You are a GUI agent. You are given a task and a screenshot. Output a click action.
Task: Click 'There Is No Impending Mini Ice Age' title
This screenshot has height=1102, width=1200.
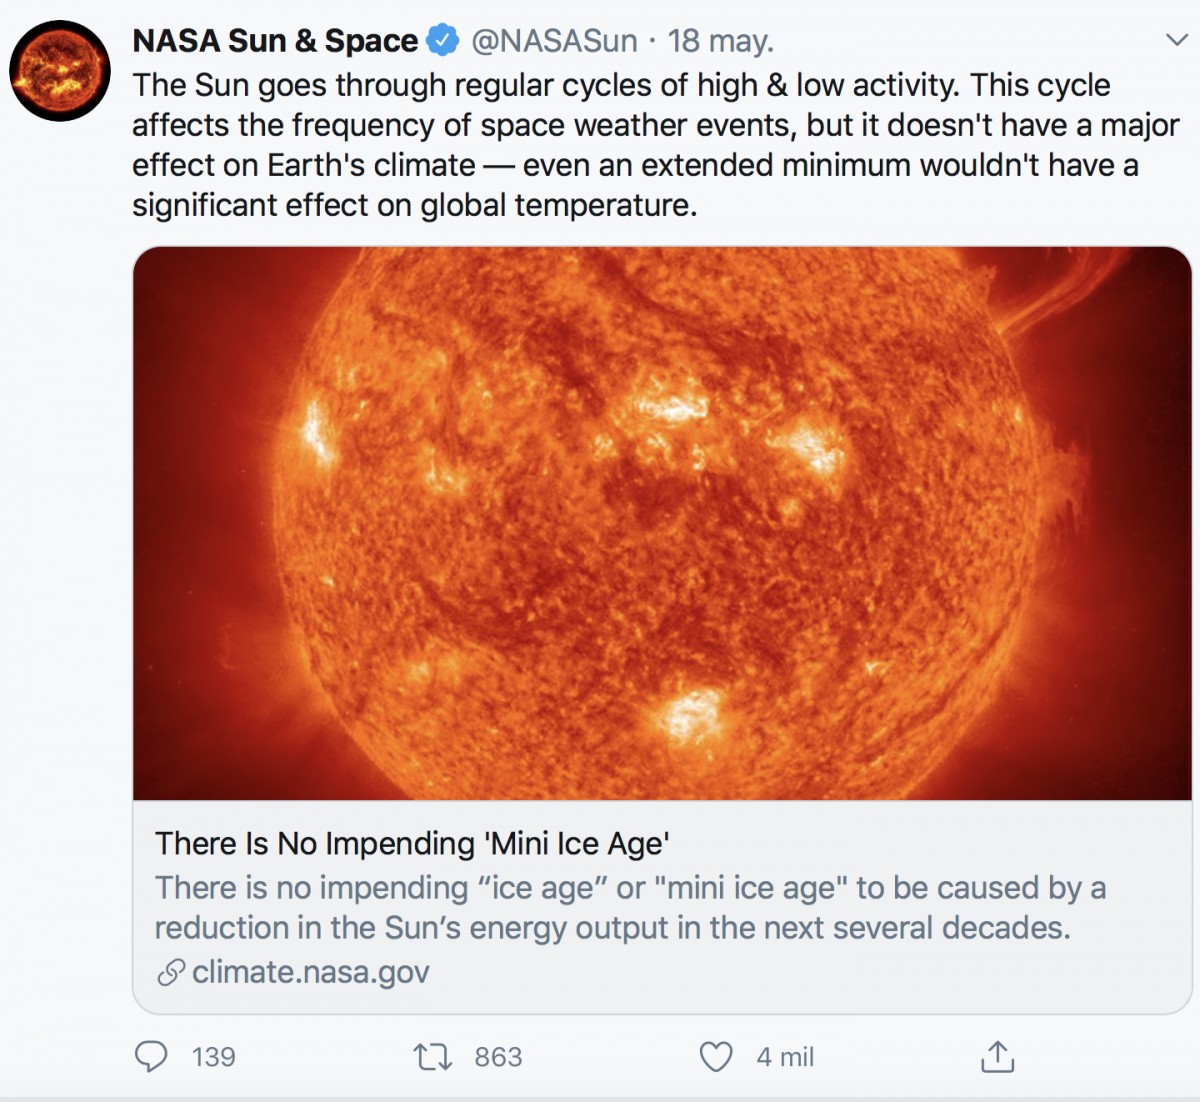tap(412, 843)
